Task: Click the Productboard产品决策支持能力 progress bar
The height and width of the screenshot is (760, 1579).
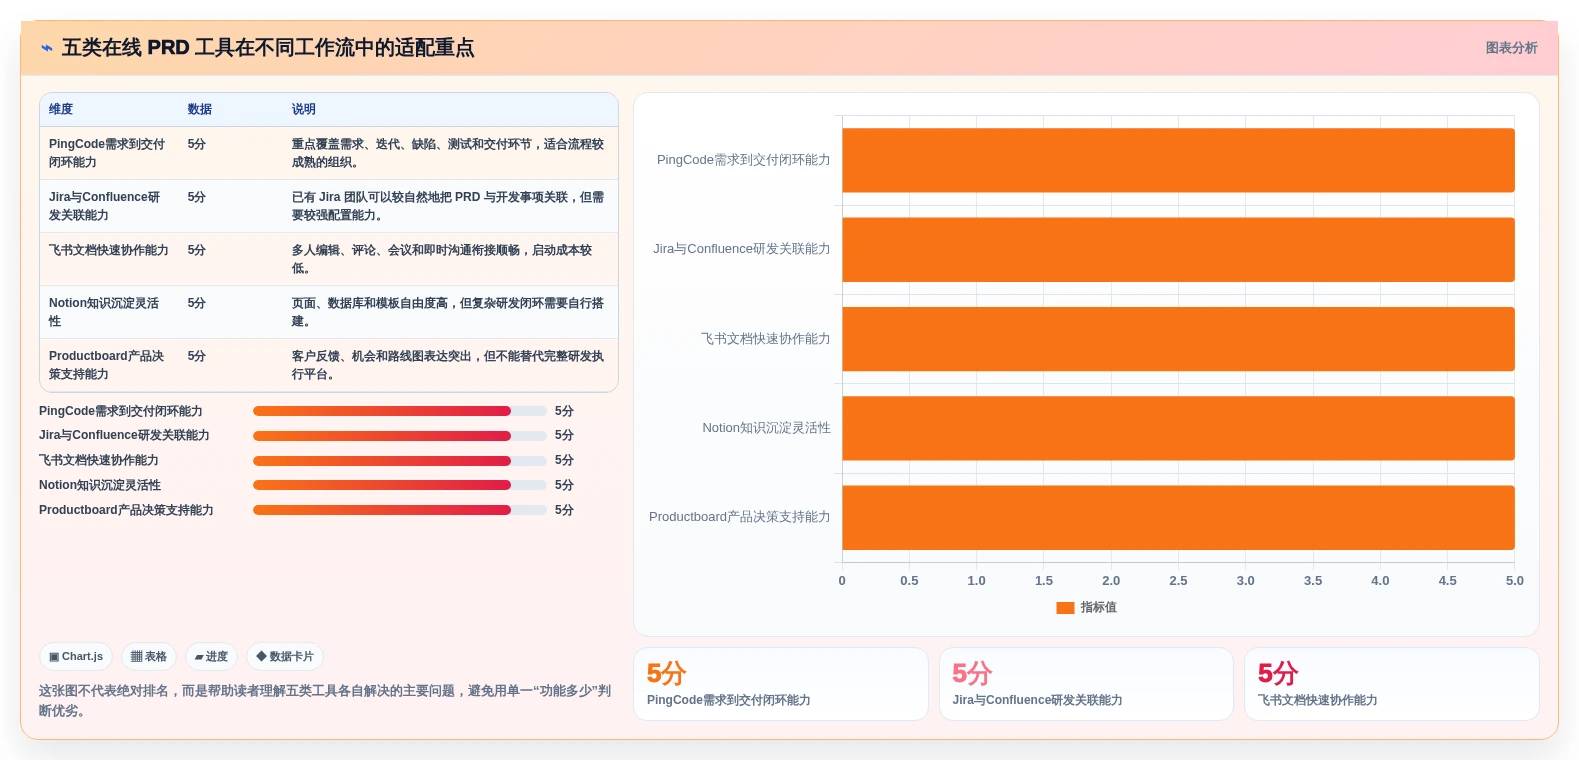Action: (400, 510)
